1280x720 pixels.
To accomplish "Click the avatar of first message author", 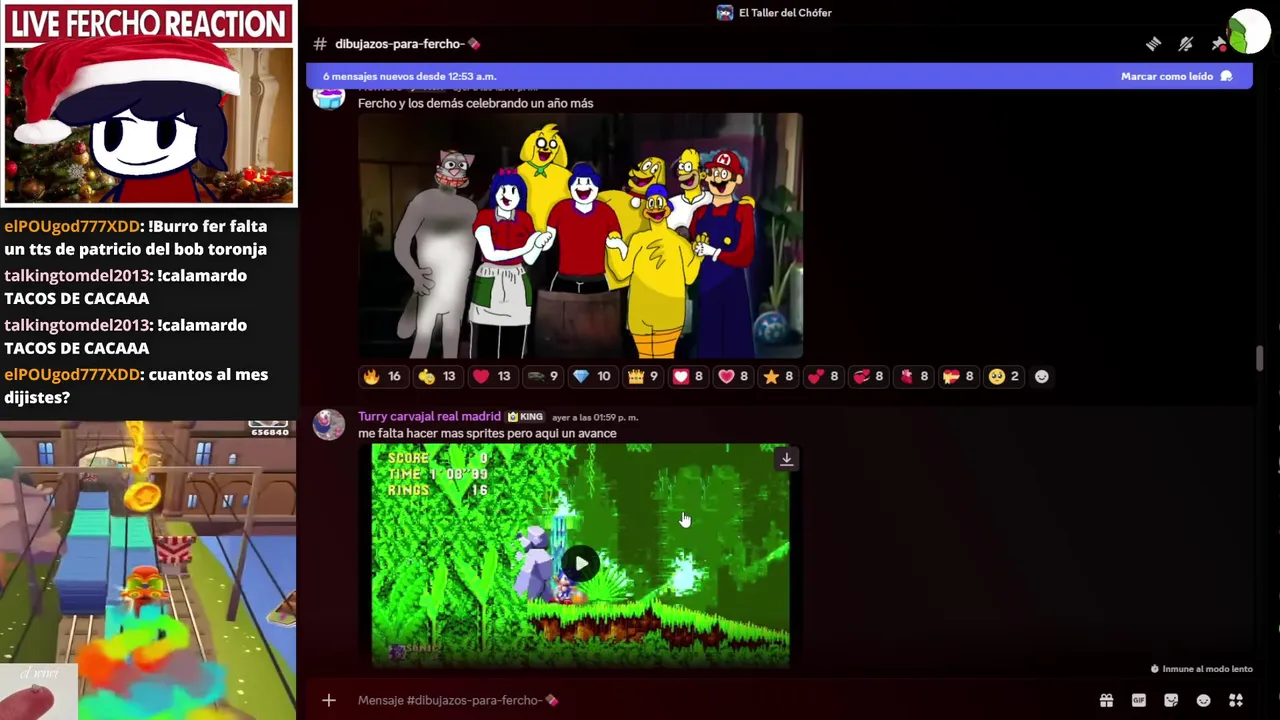I will (329, 97).
